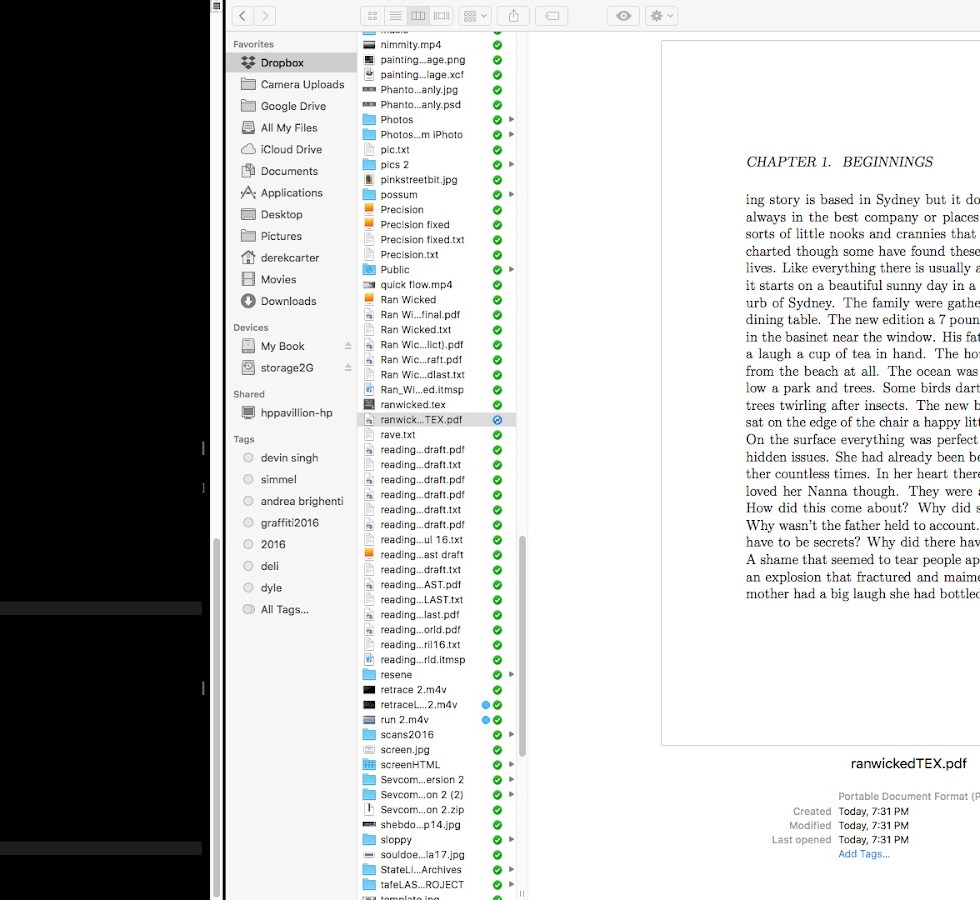Image resolution: width=980 pixels, height=900 pixels.
Task: Select the devin singh tag circle
Action: point(249,458)
